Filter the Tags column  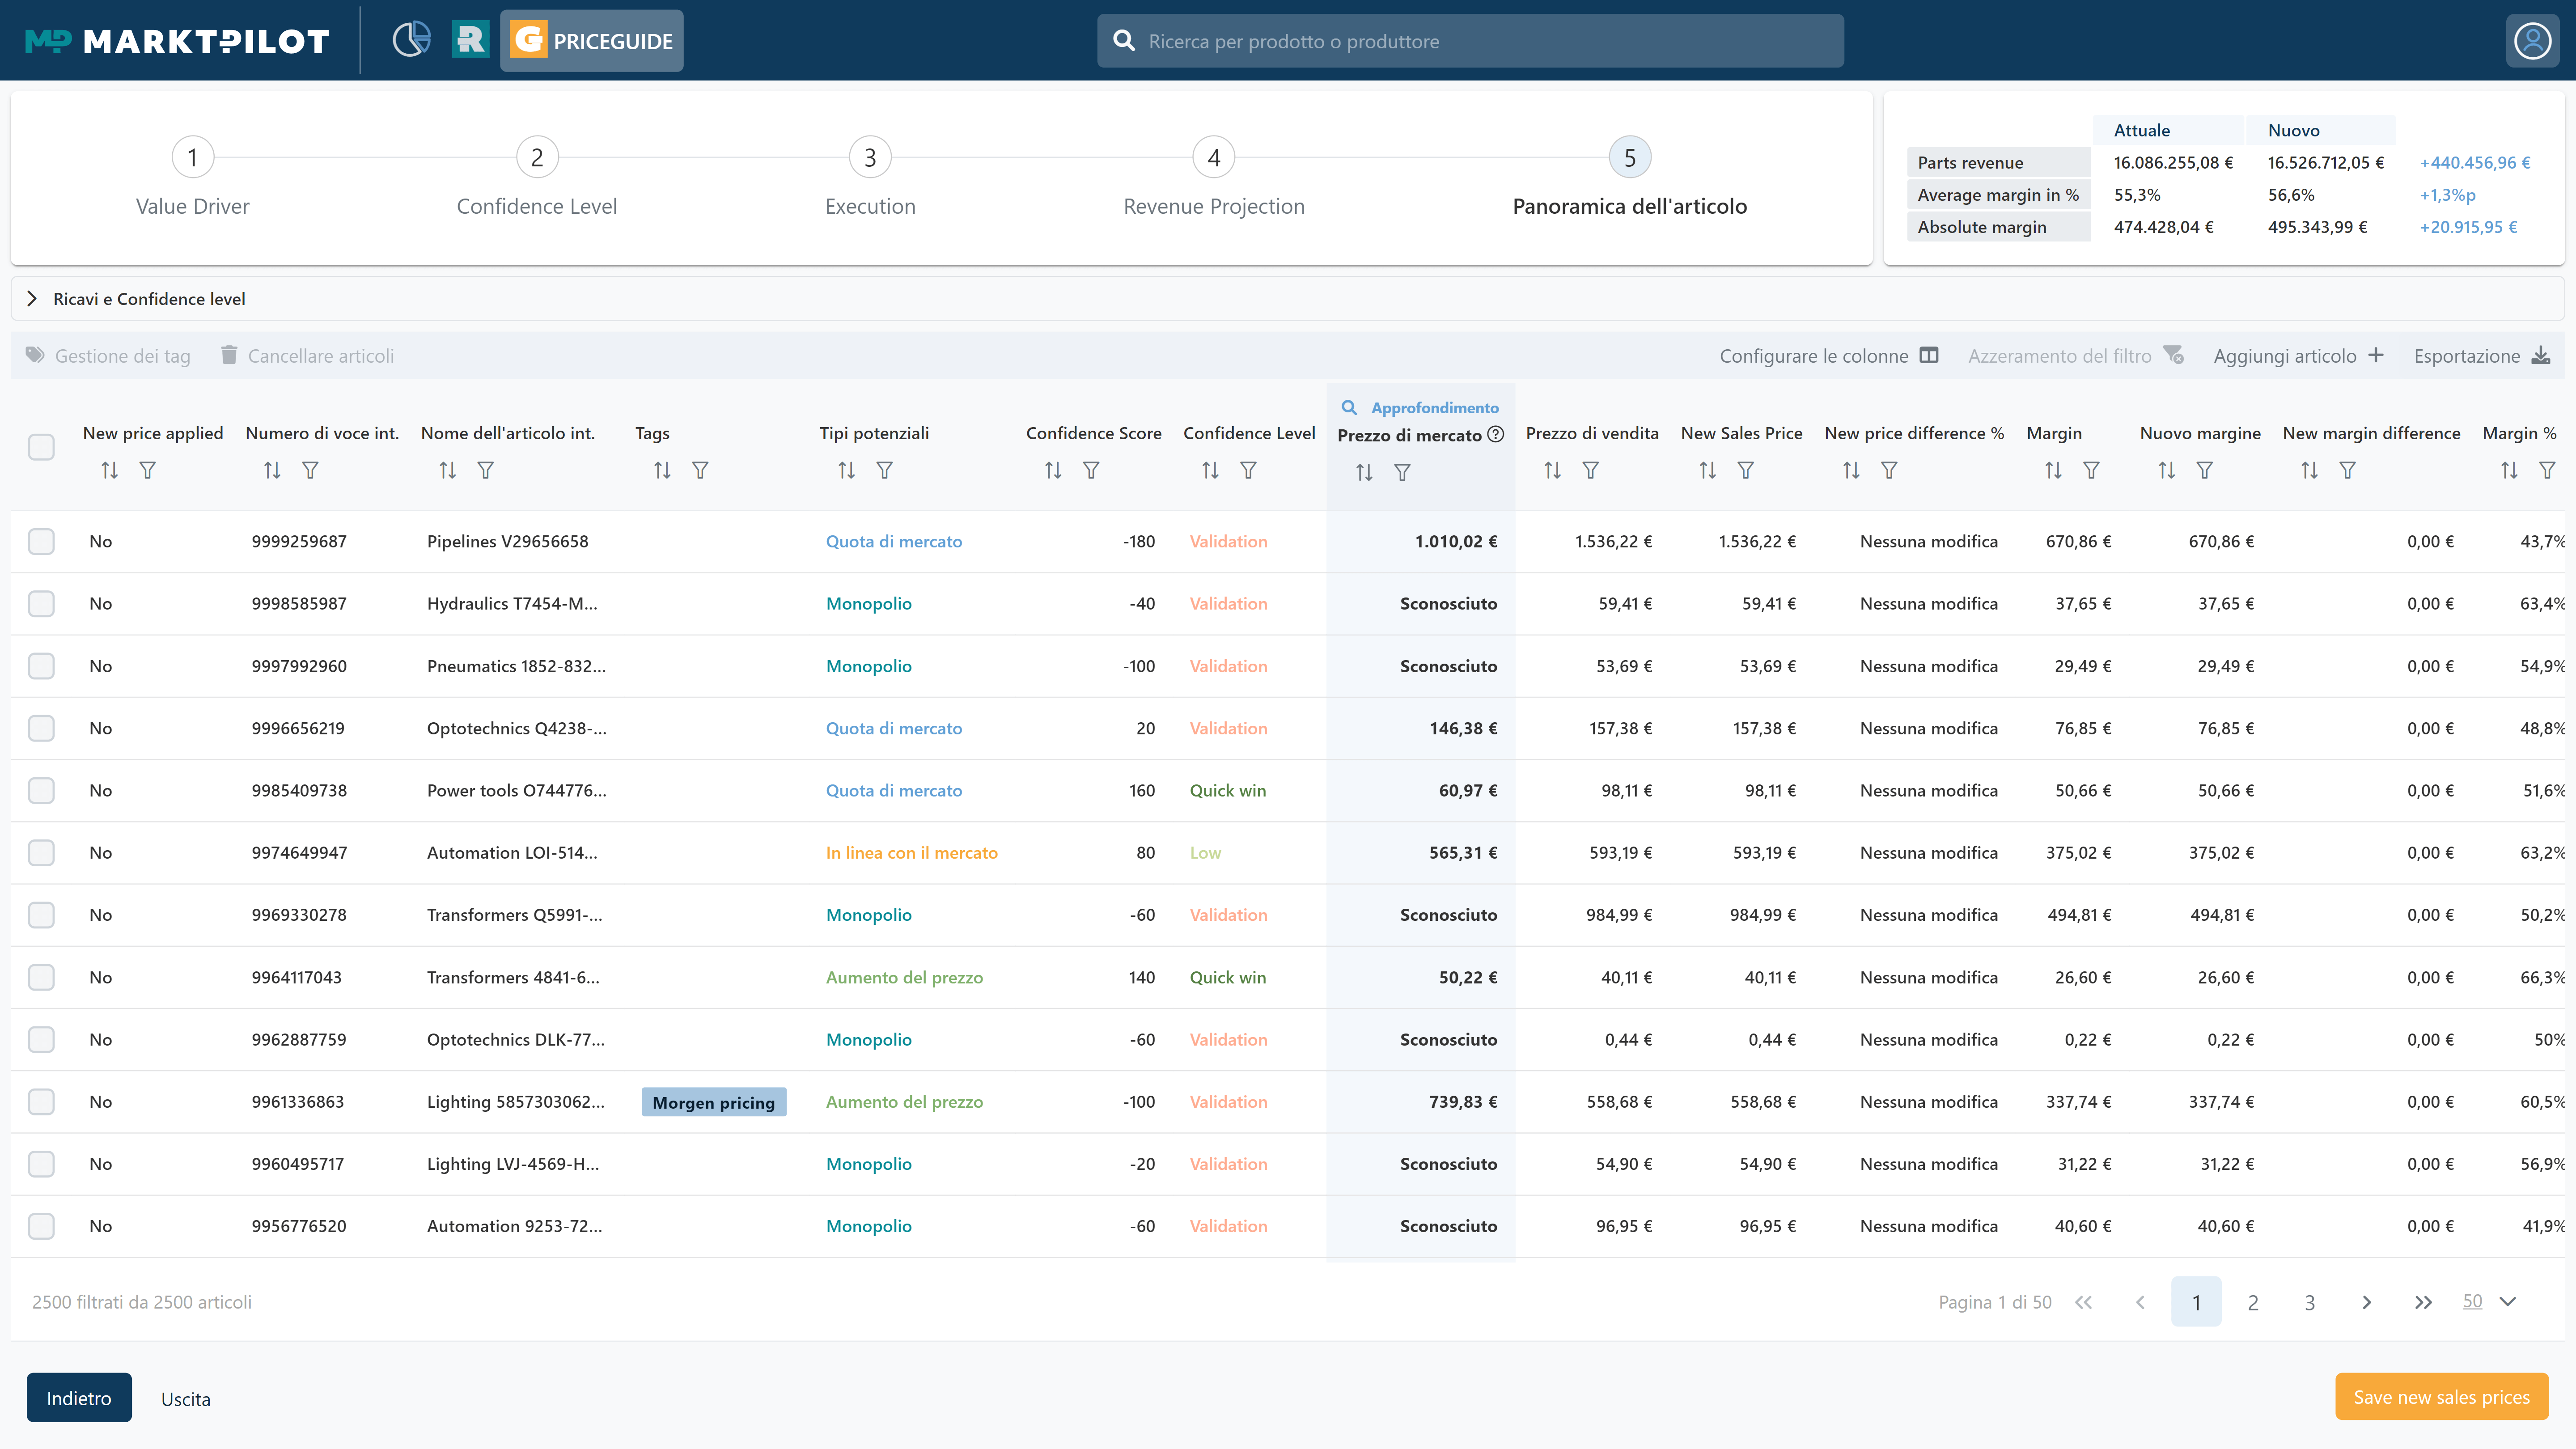[x=700, y=470]
